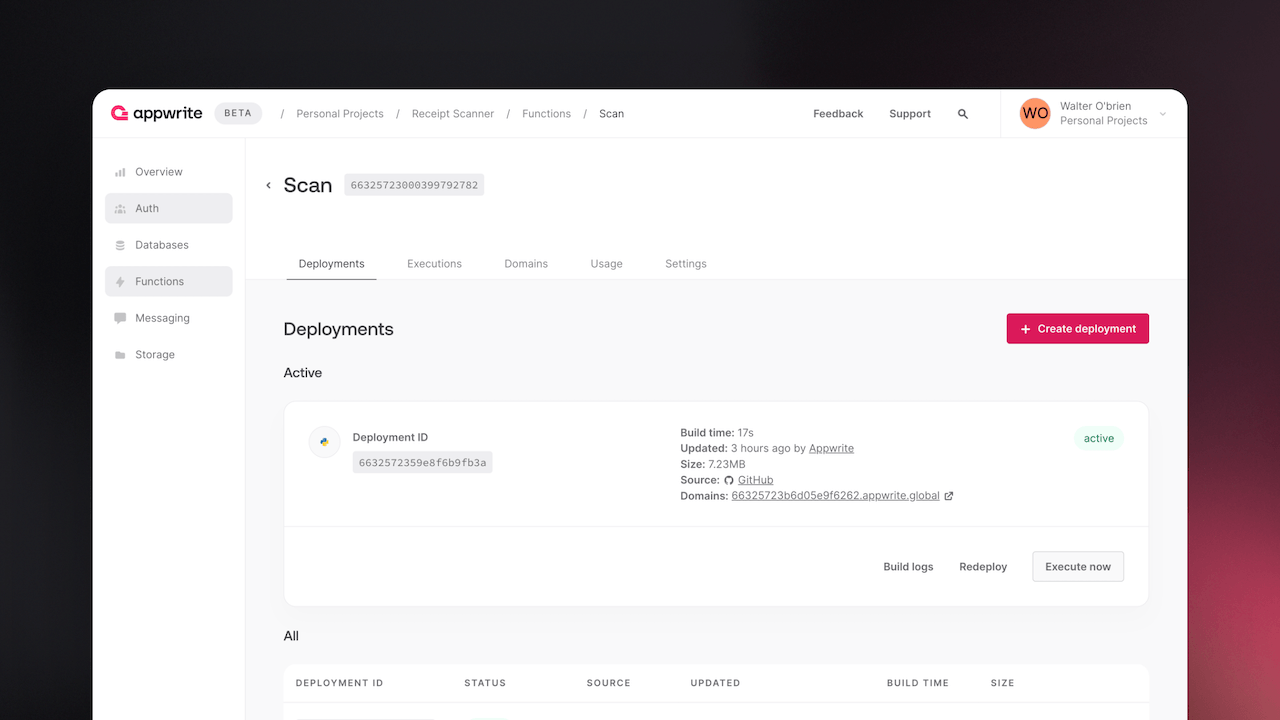Click the Storage folder icon
This screenshot has height=720, width=1280.
[x=120, y=355]
